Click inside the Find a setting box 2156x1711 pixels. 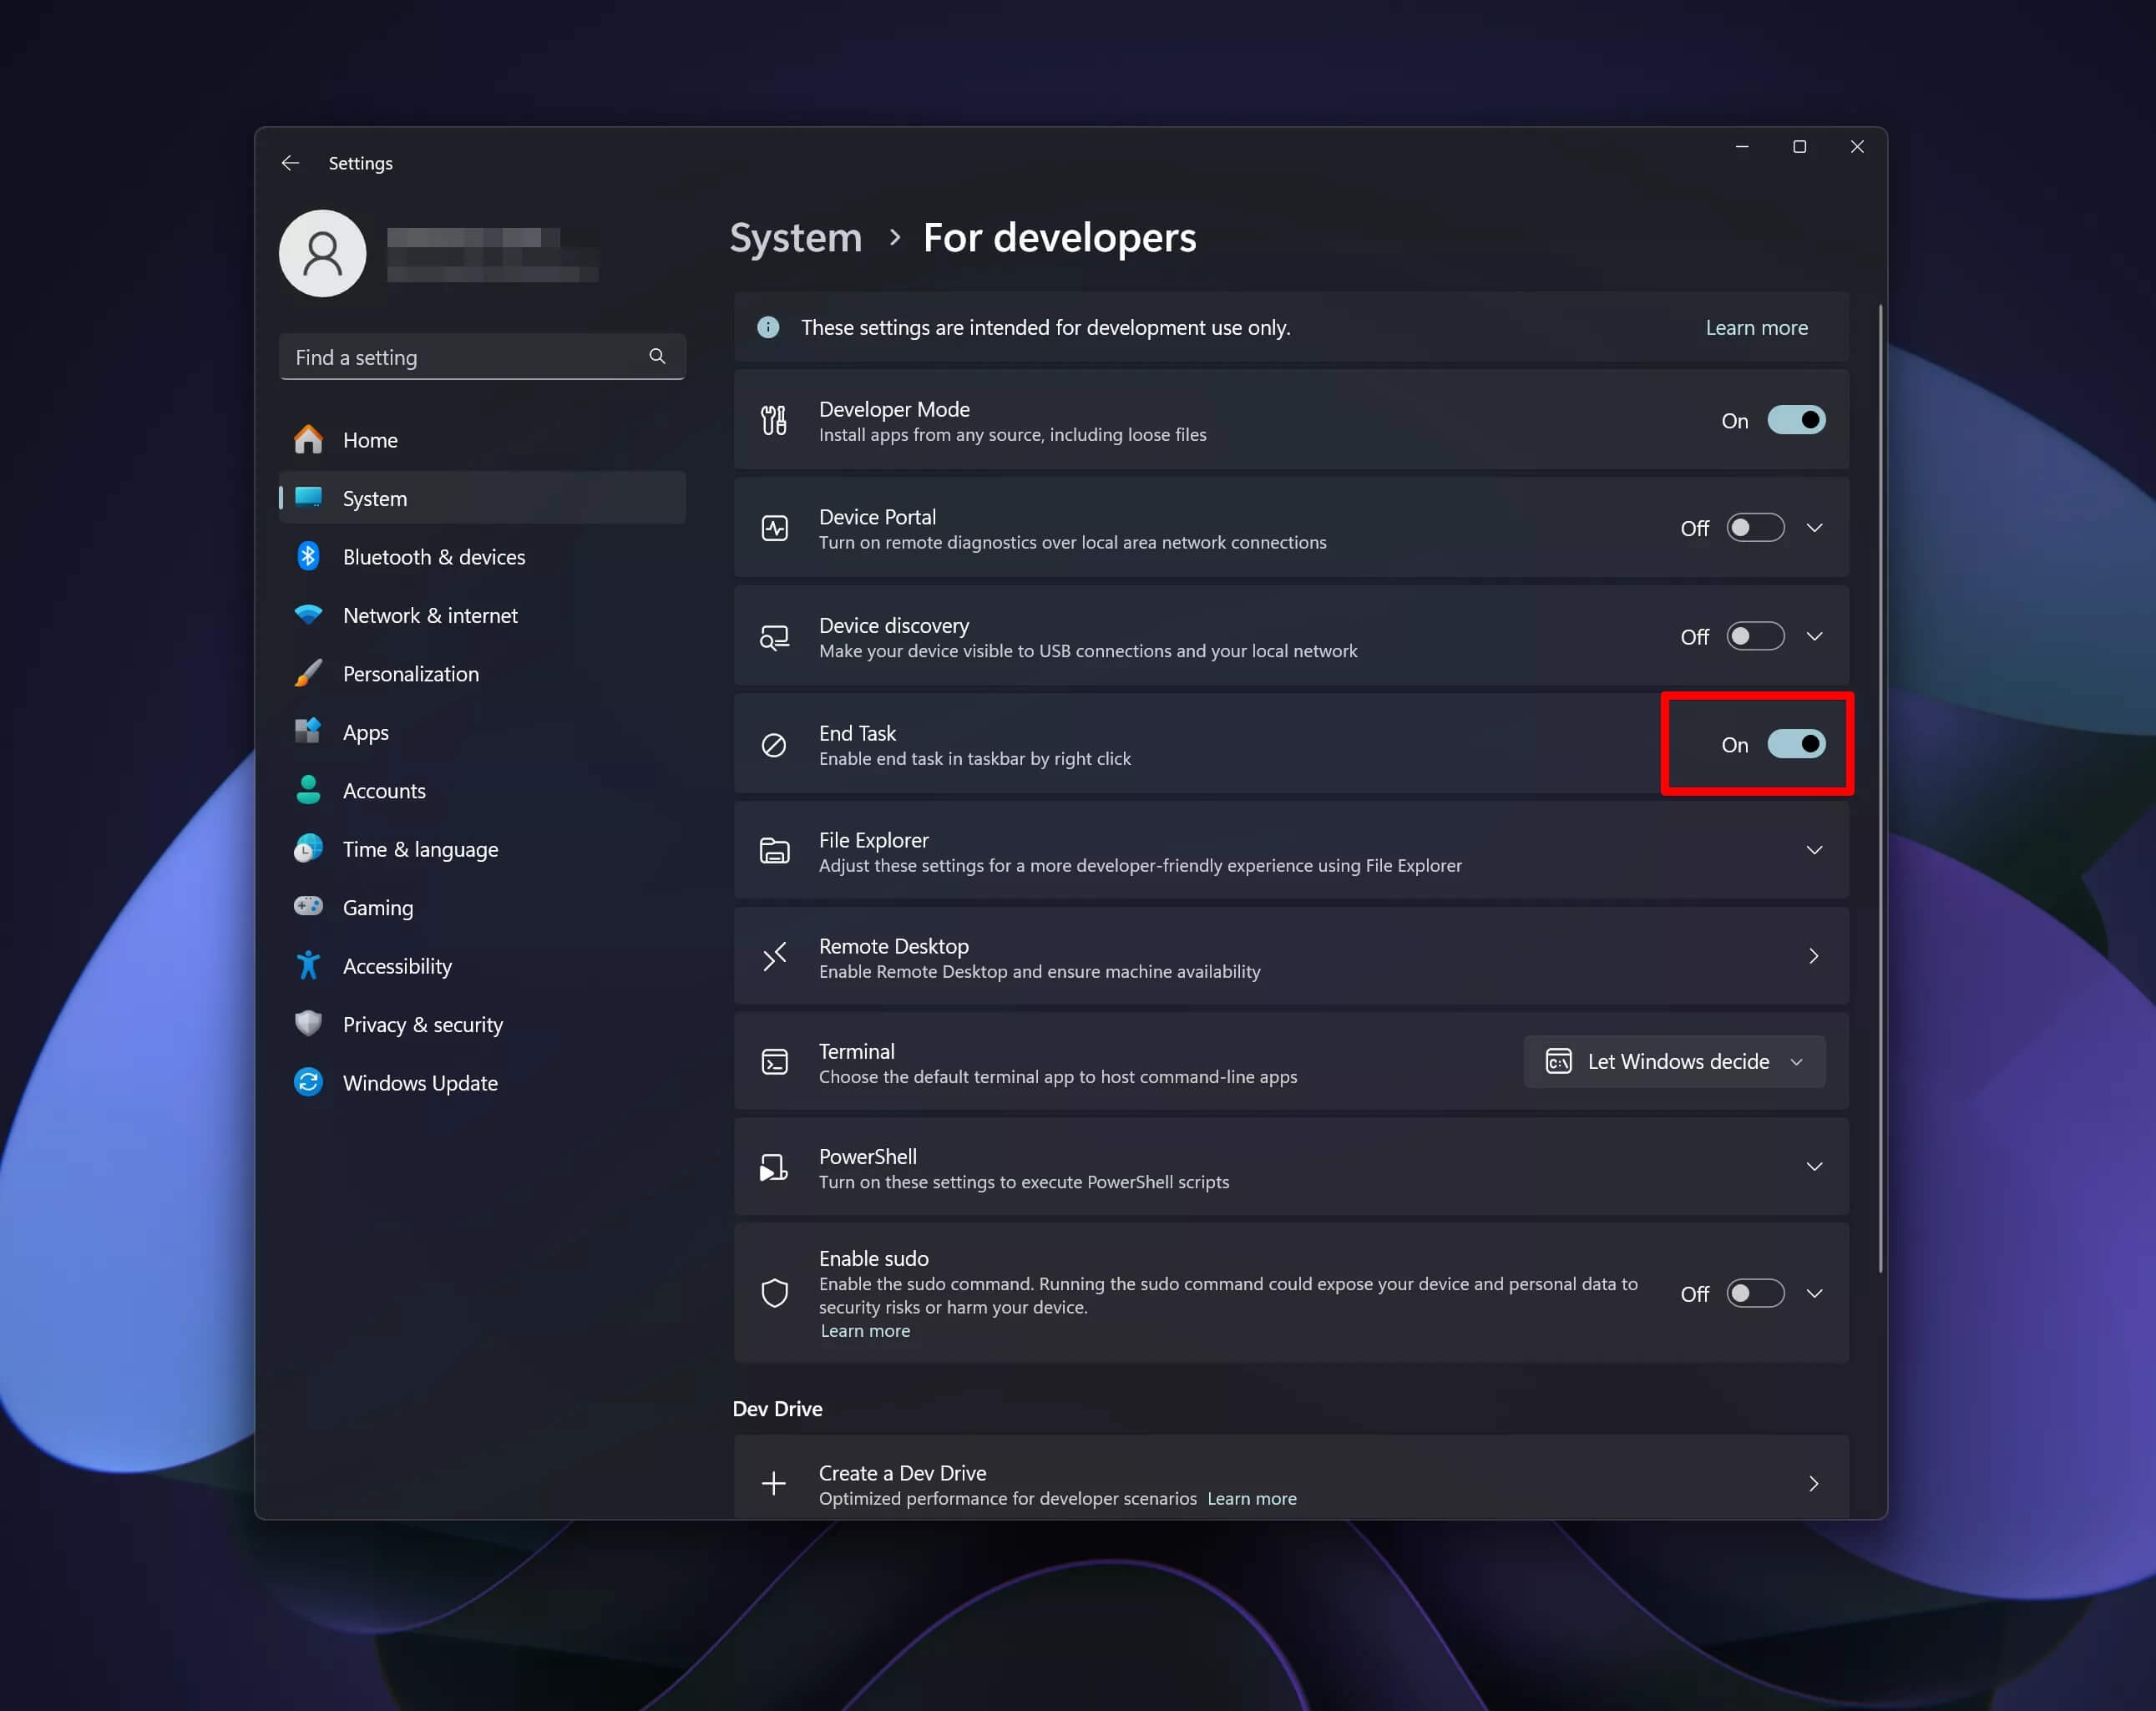tap(482, 357)
